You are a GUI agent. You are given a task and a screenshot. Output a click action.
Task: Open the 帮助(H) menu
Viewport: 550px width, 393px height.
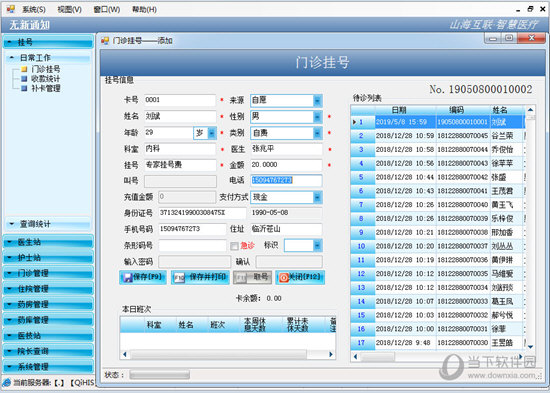click(x=144, y=9)
